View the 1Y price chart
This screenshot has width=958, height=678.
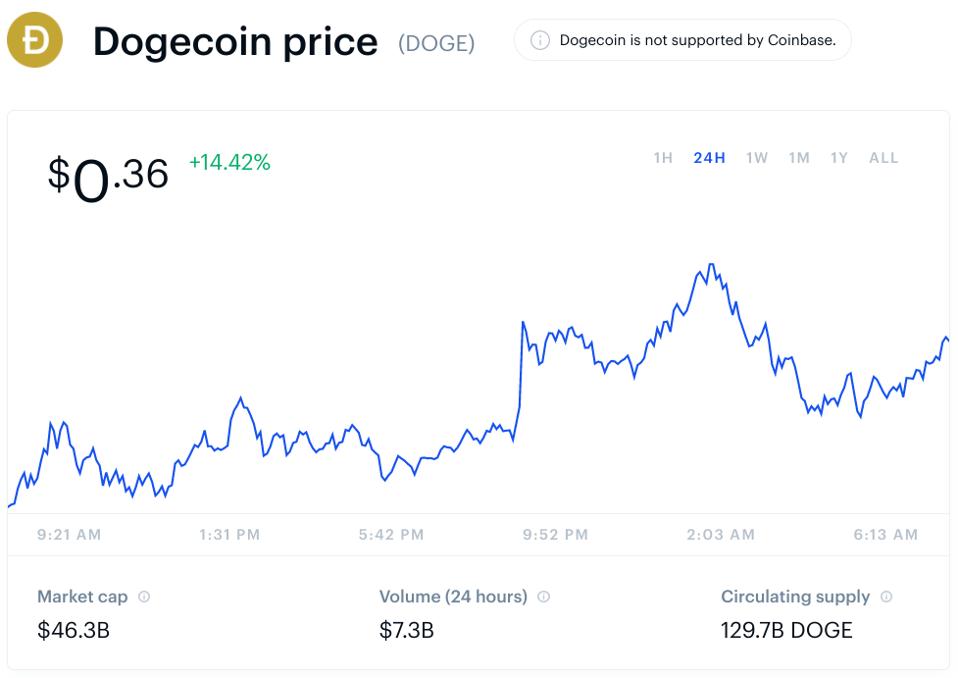pyautogui.click(x=840, y=158)
